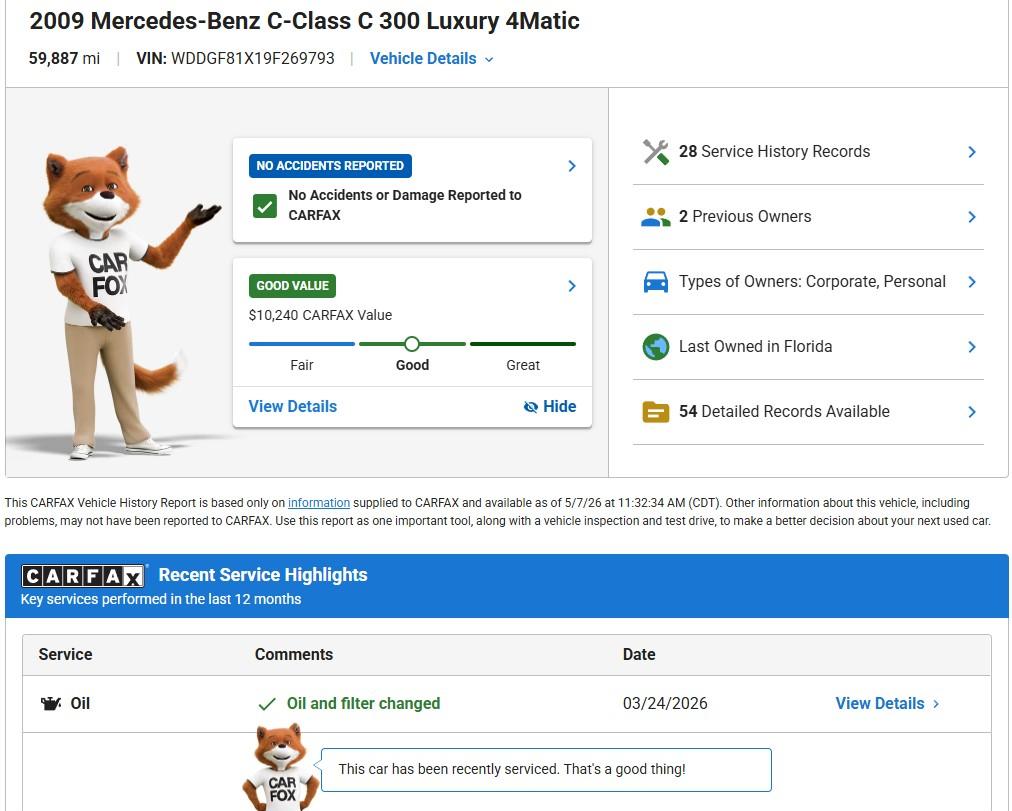Open chevron for Types of Owners row

click(x=972, y=282)
